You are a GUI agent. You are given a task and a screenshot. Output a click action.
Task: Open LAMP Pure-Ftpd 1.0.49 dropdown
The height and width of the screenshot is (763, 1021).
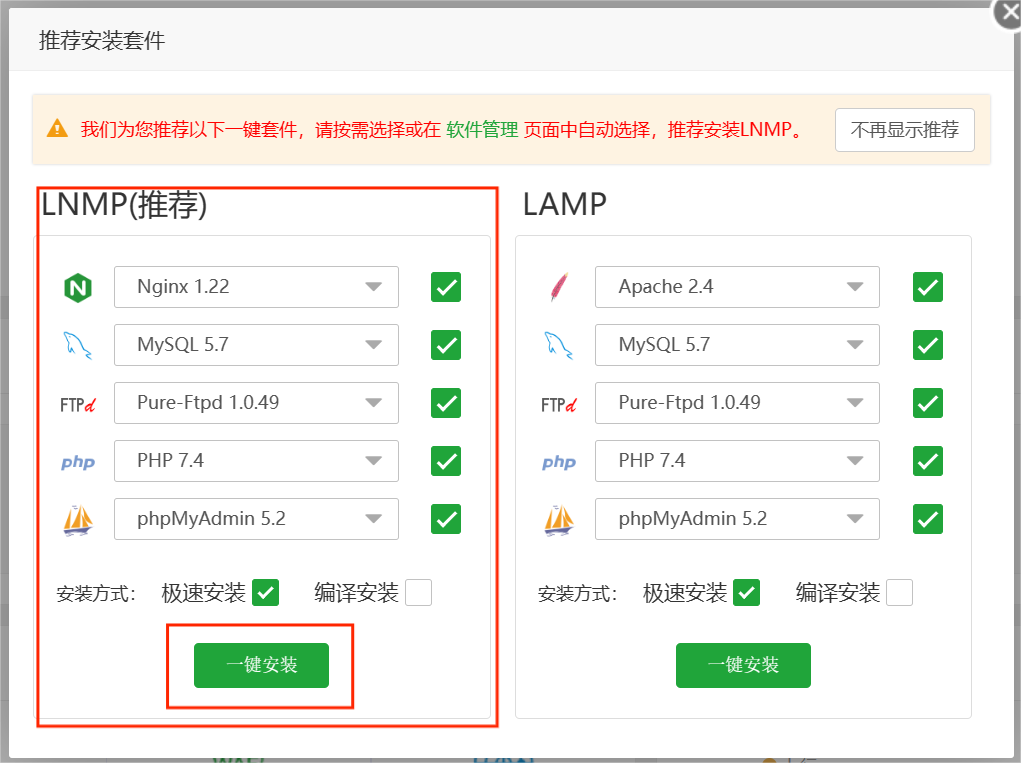[x=737, y=403]
